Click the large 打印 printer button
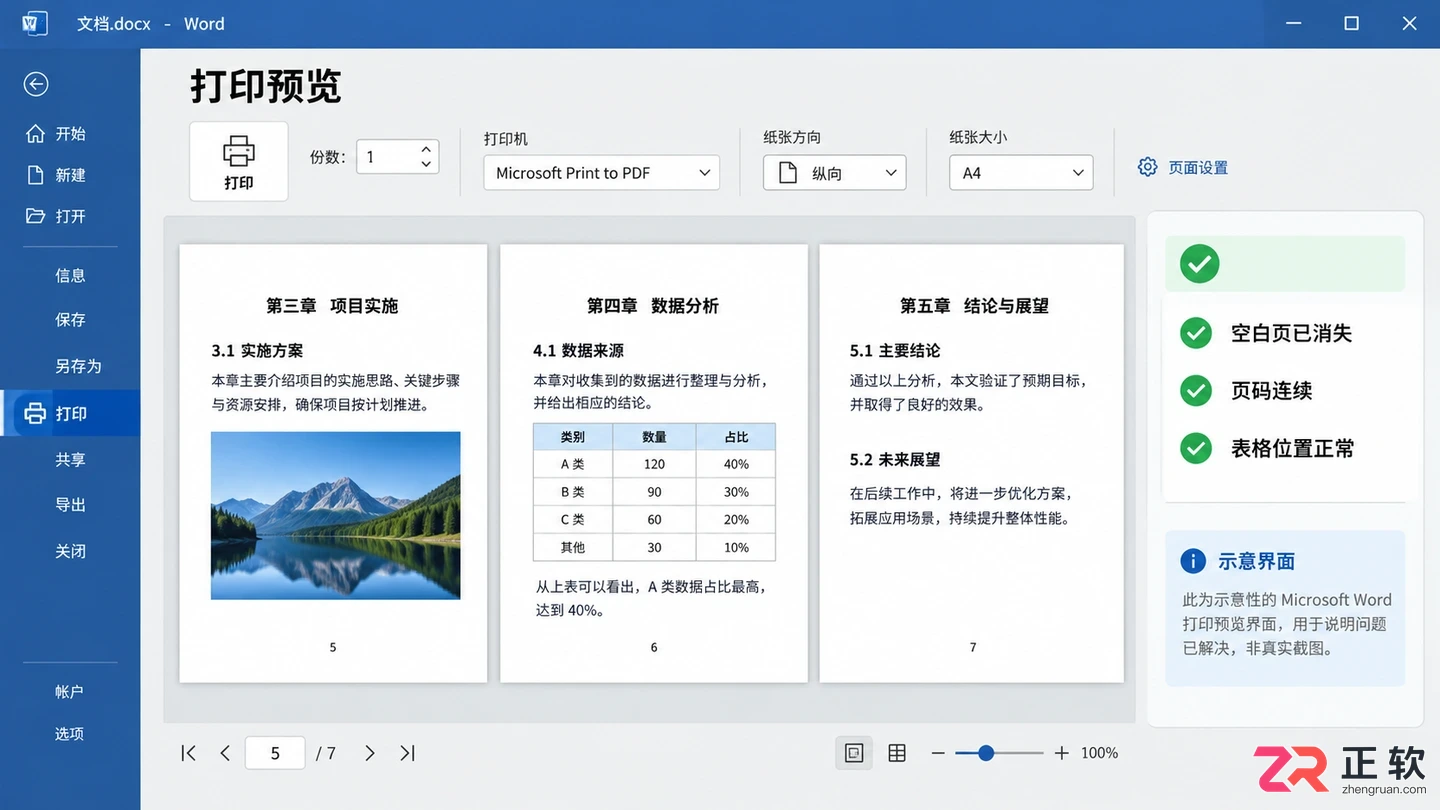 [239, 162]
